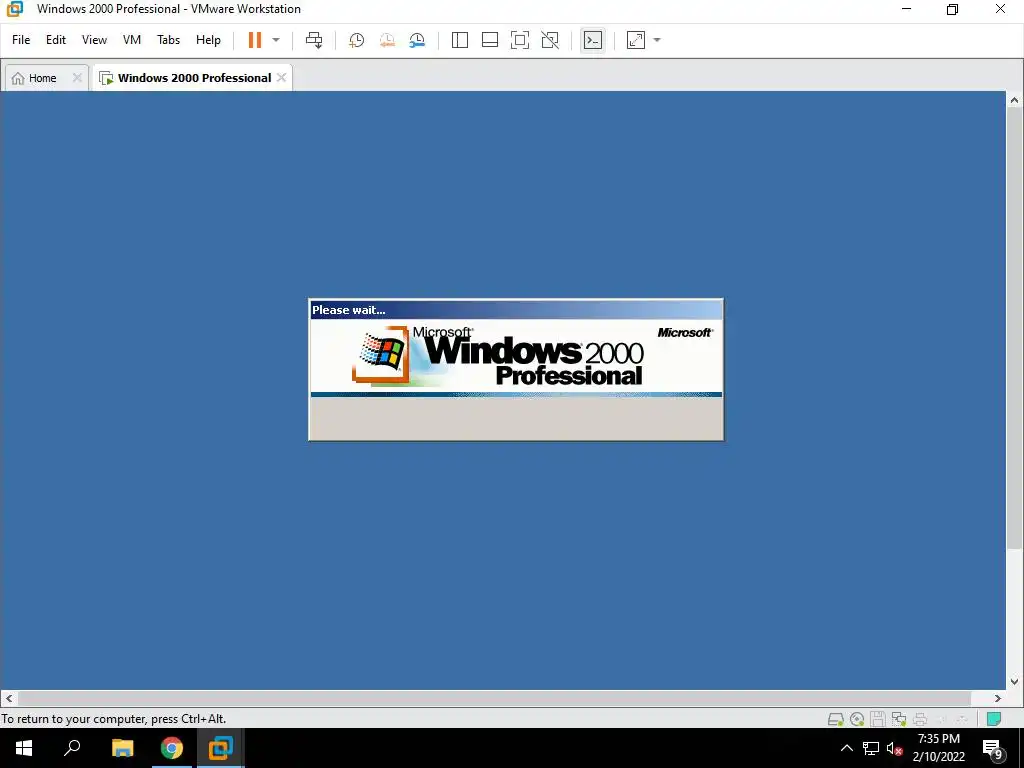Open the network tray icon
The image size is (1024, 768).
point(871,748)
